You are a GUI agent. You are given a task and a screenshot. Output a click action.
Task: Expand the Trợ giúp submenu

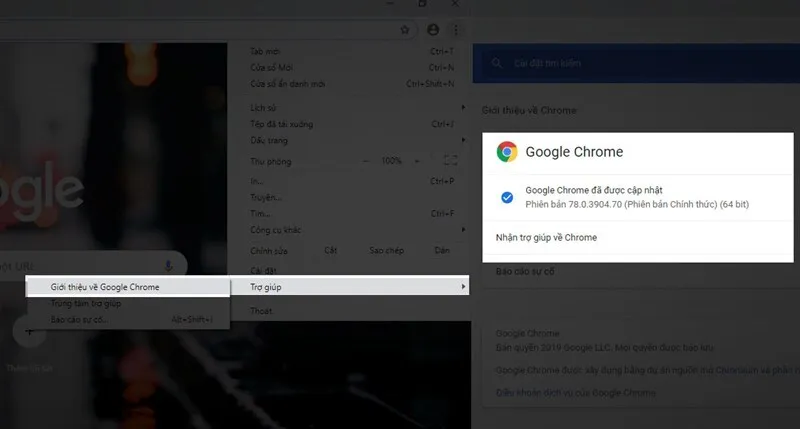coord(350,287)
